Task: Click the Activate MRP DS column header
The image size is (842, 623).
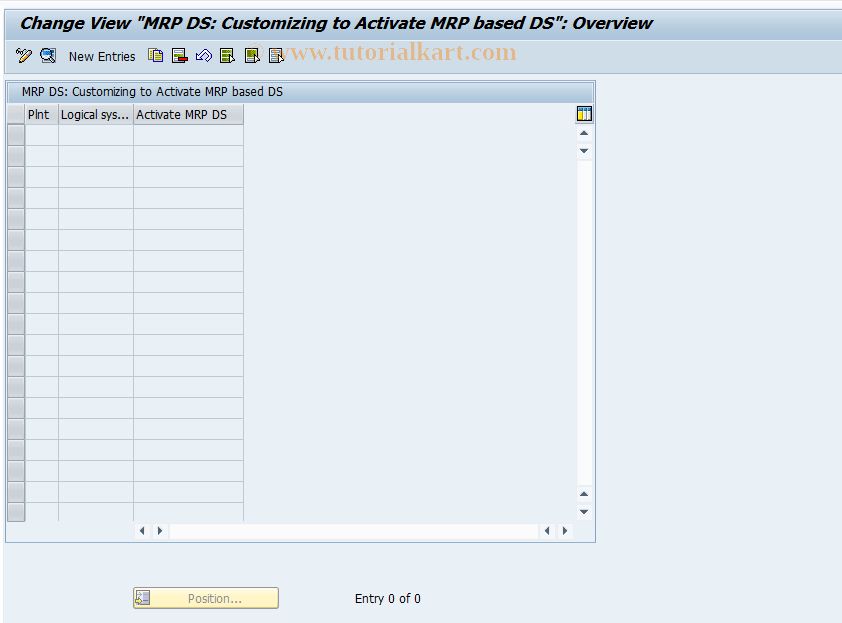Action: click(188, 114)
